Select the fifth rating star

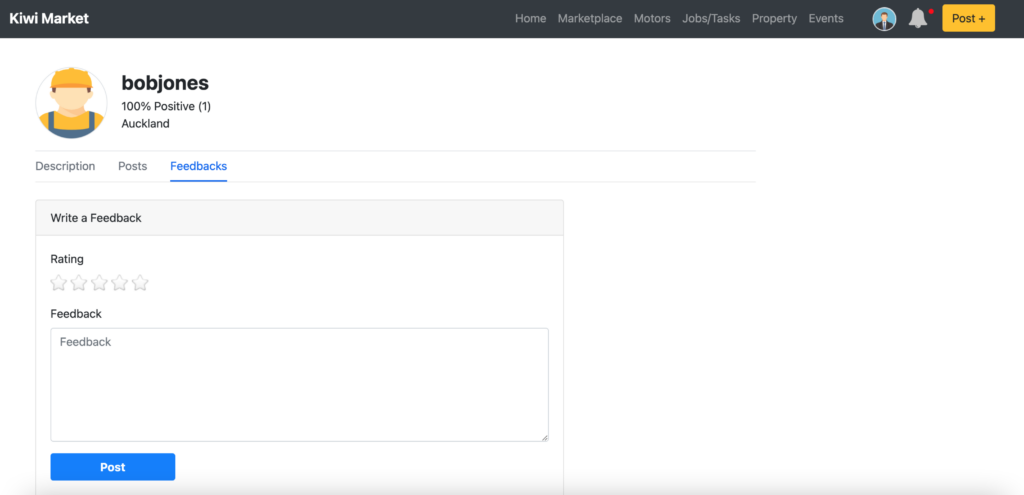[140, 283]
